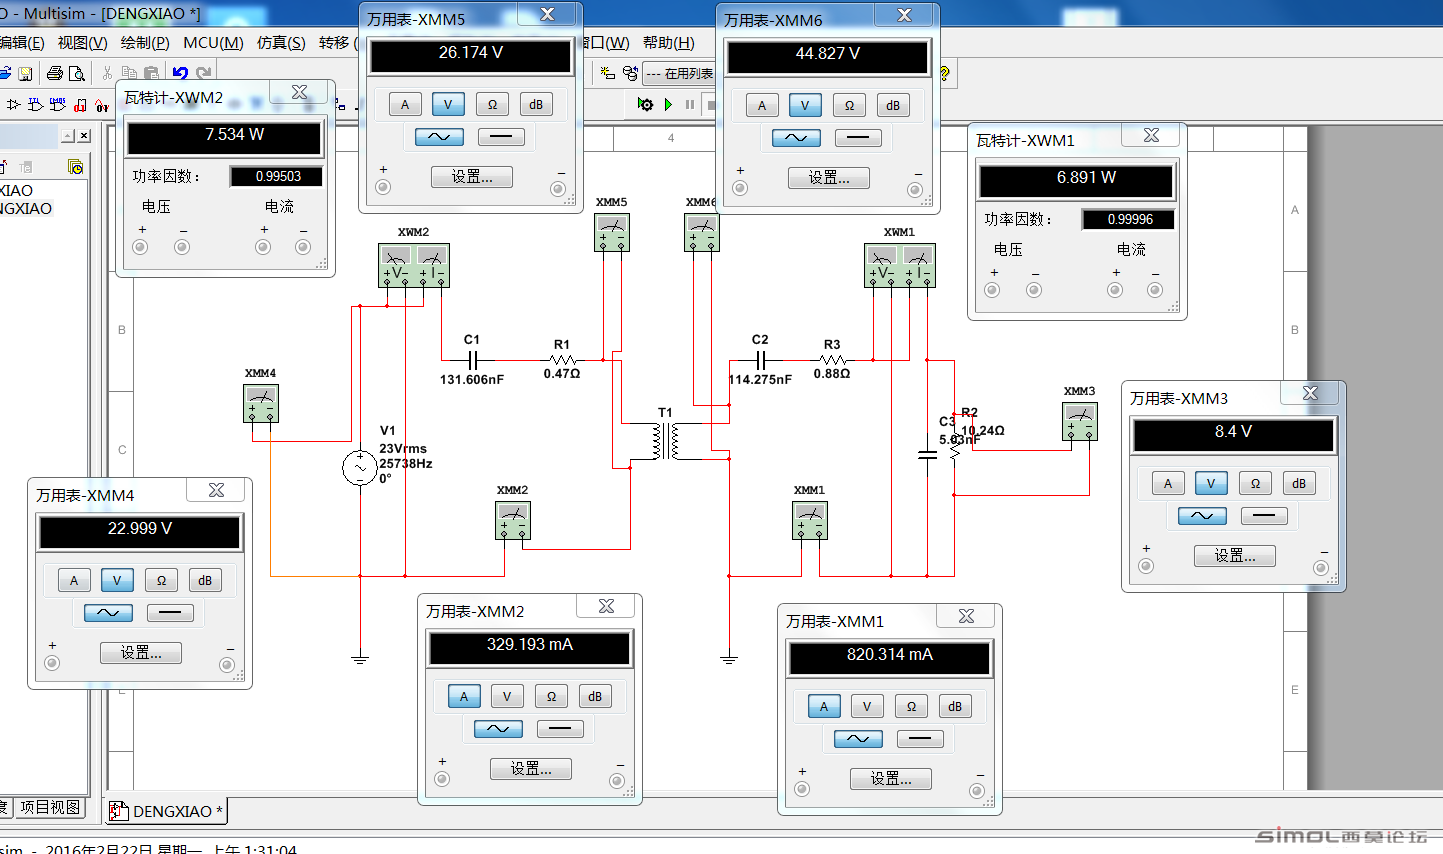The width and height of the screenshot is (1443, 854).
Task: Click the help question mark icon
Action: point(943,73)
